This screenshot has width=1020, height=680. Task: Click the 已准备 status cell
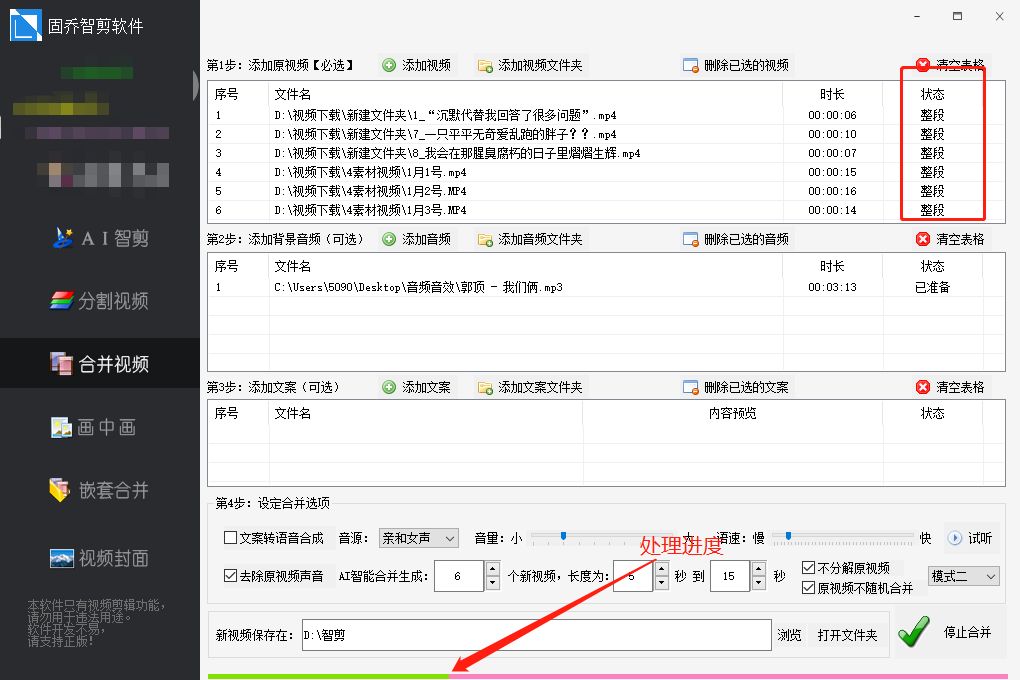point(932,287)
